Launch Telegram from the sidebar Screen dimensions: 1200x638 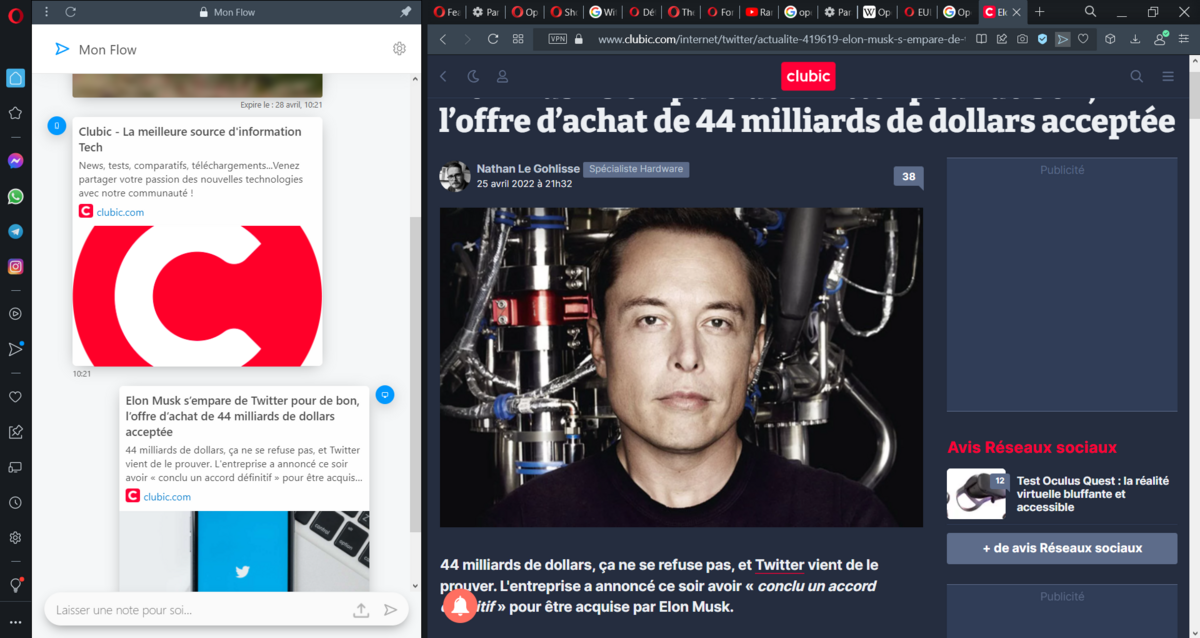(15, 231)
